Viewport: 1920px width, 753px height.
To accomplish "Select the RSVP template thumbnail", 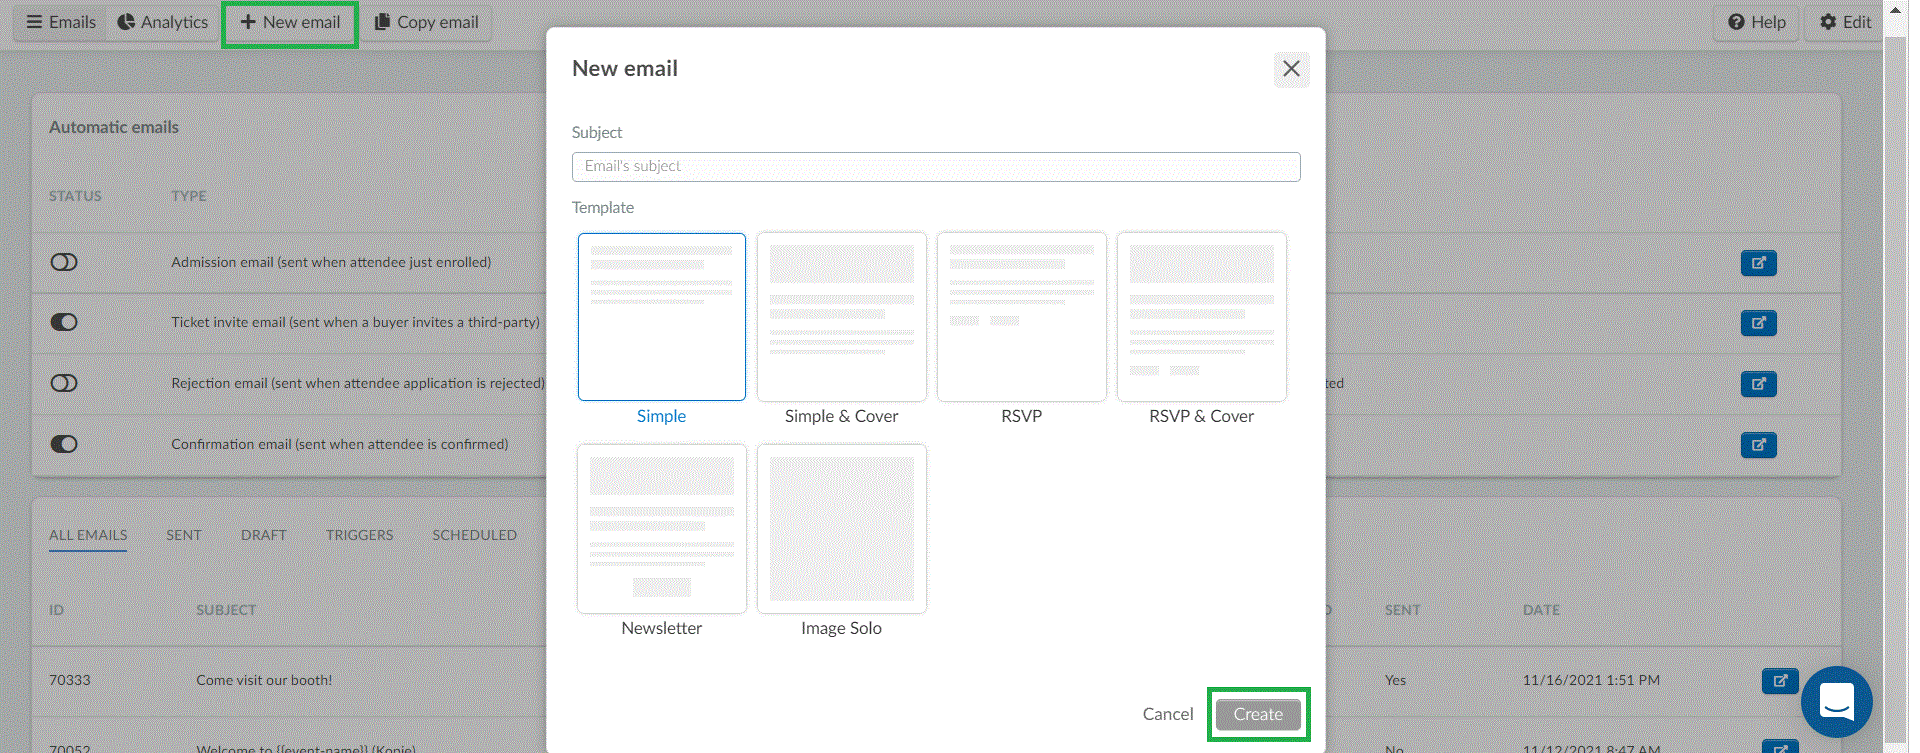I will pos(1022,317).
